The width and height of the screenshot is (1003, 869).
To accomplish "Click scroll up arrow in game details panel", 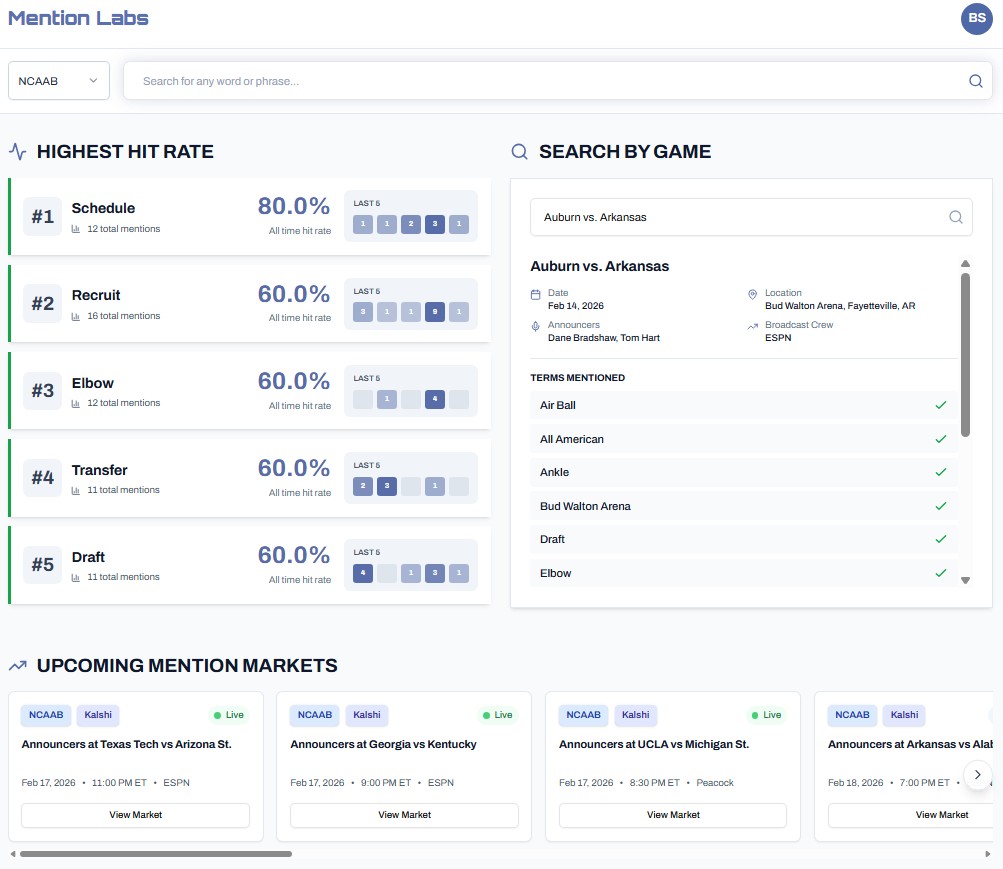I will point(965,263).
